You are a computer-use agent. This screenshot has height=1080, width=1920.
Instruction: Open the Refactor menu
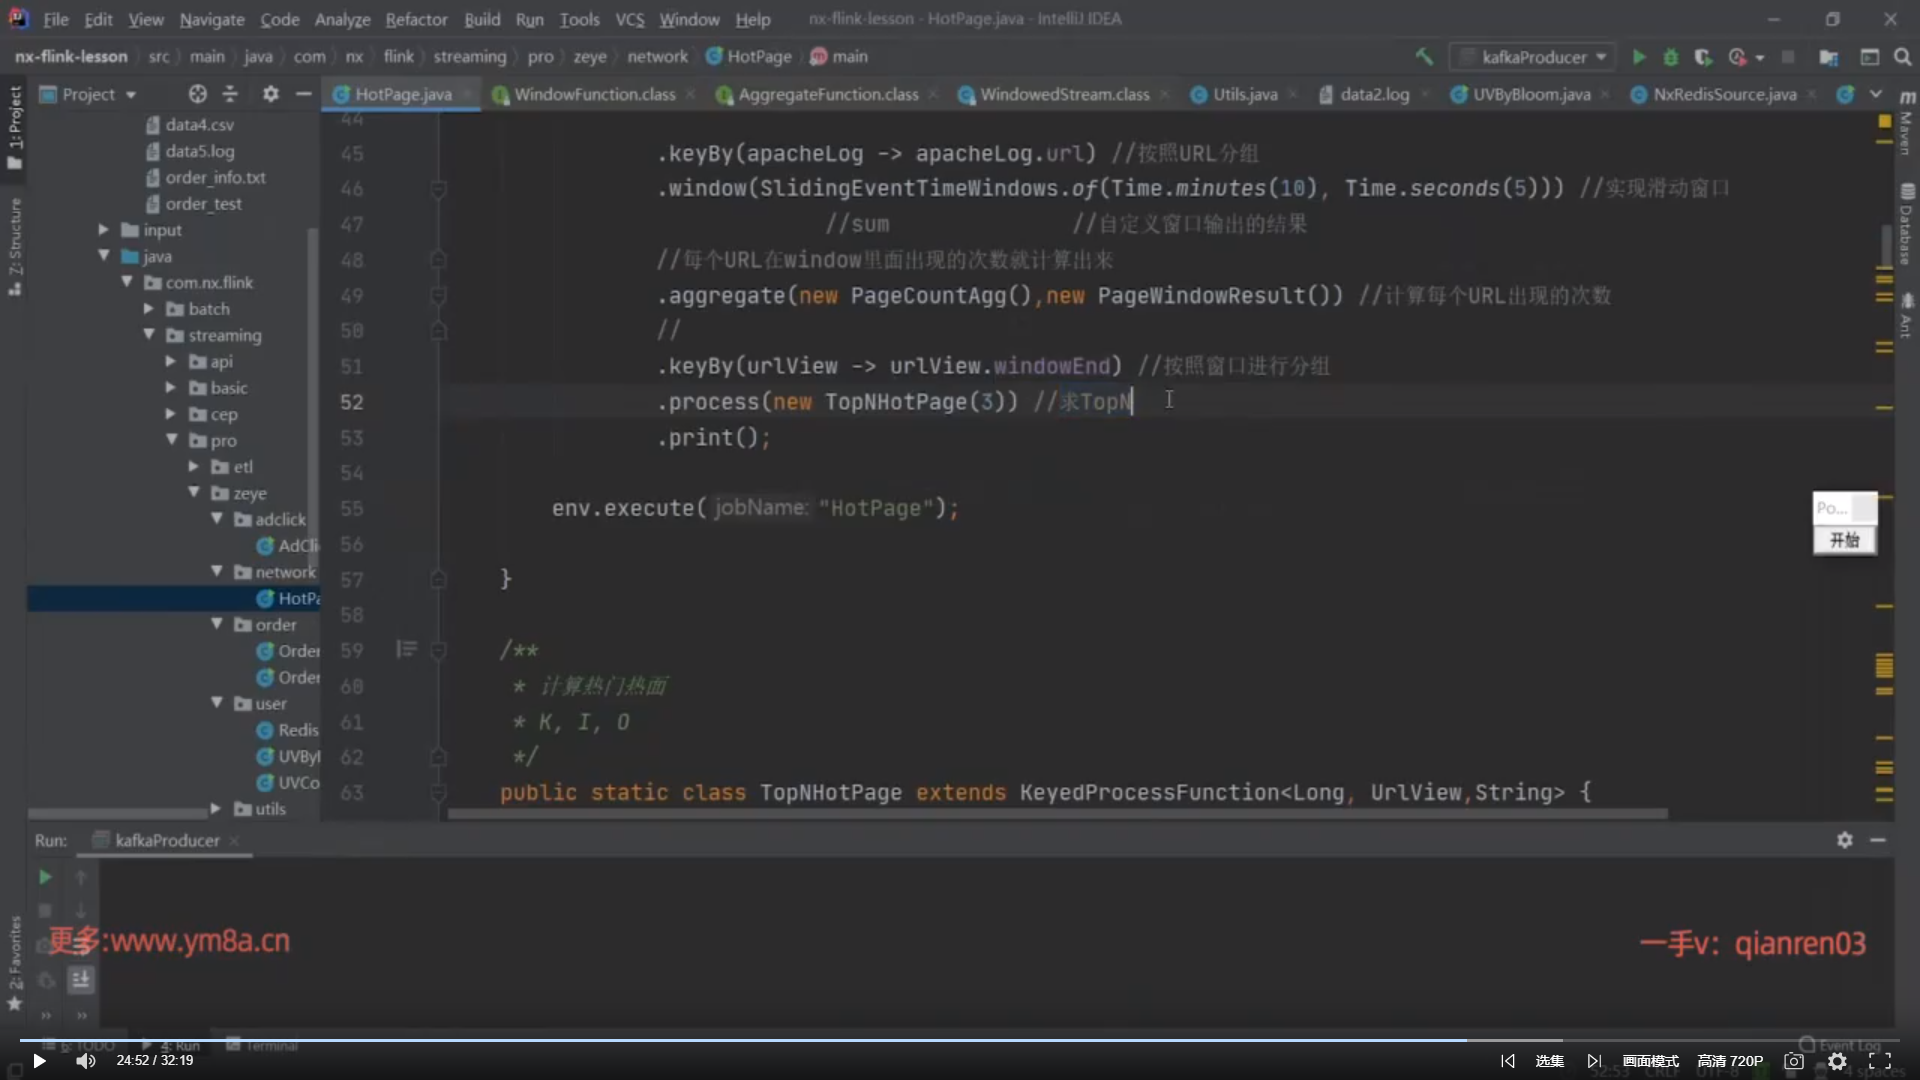point(416,19)
